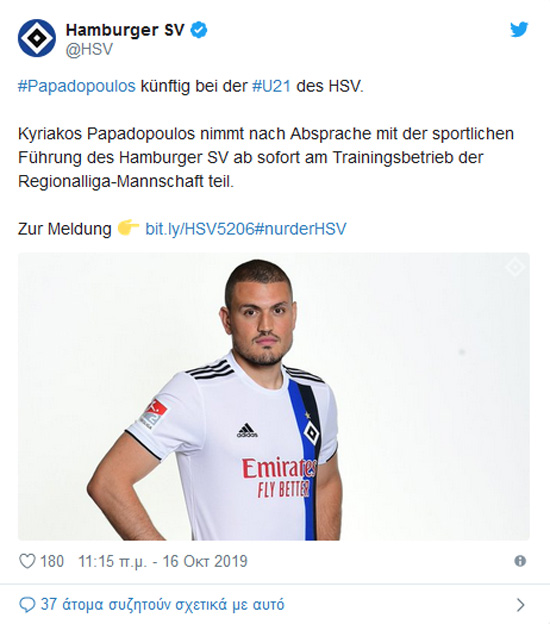The image size is (550, 624).
Task: Click the speech bubble reply icon
Action: 27,605
